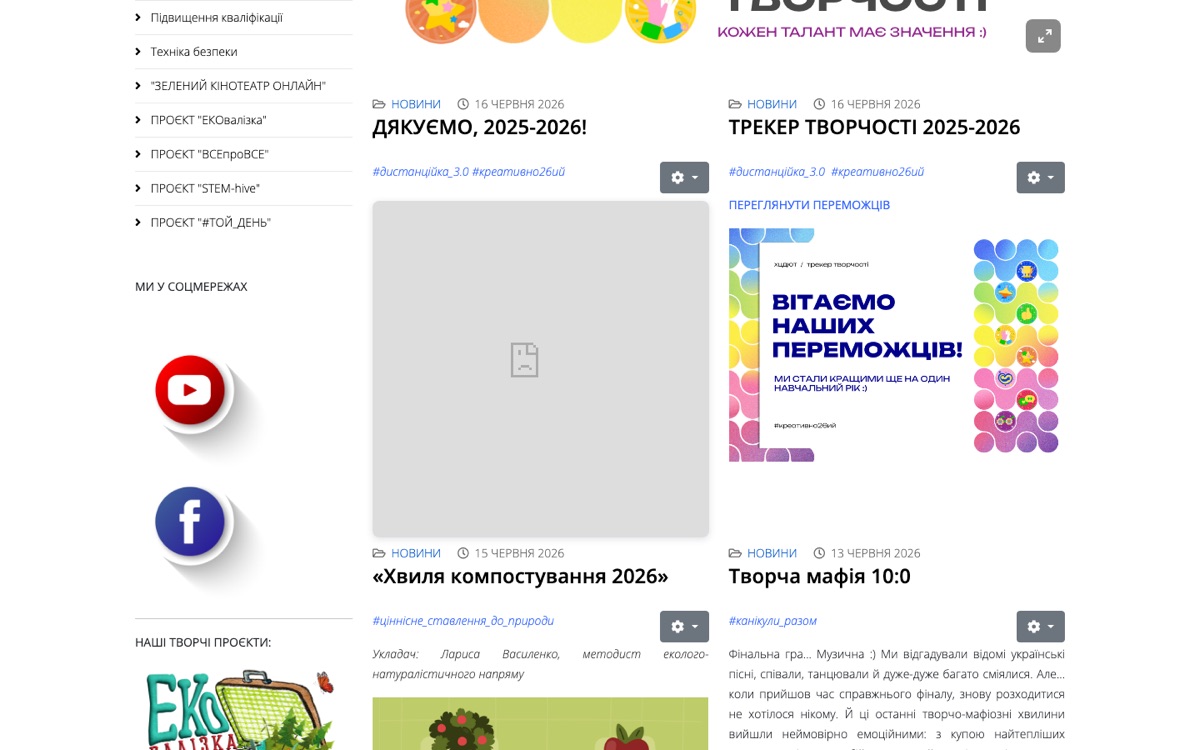Open the YouTube social media icon

point(191,391)
